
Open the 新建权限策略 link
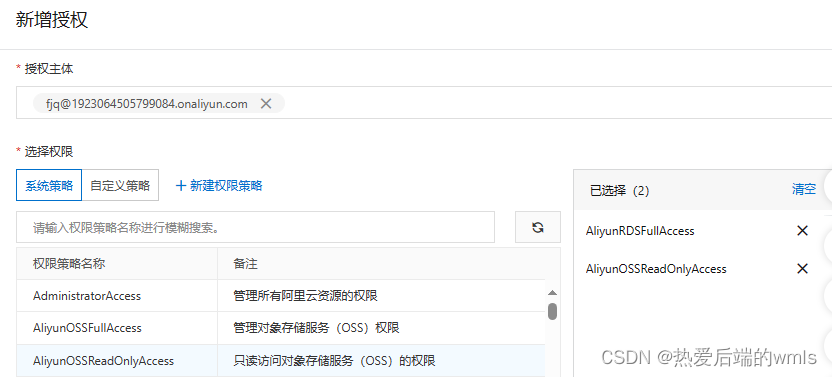click(x=219, y=185)
